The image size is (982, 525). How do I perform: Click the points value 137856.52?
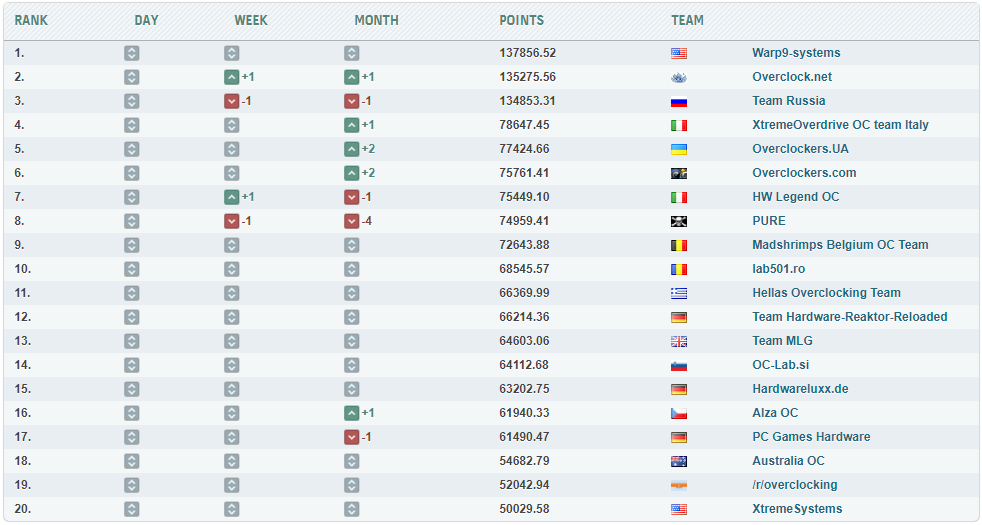point(528,53)
